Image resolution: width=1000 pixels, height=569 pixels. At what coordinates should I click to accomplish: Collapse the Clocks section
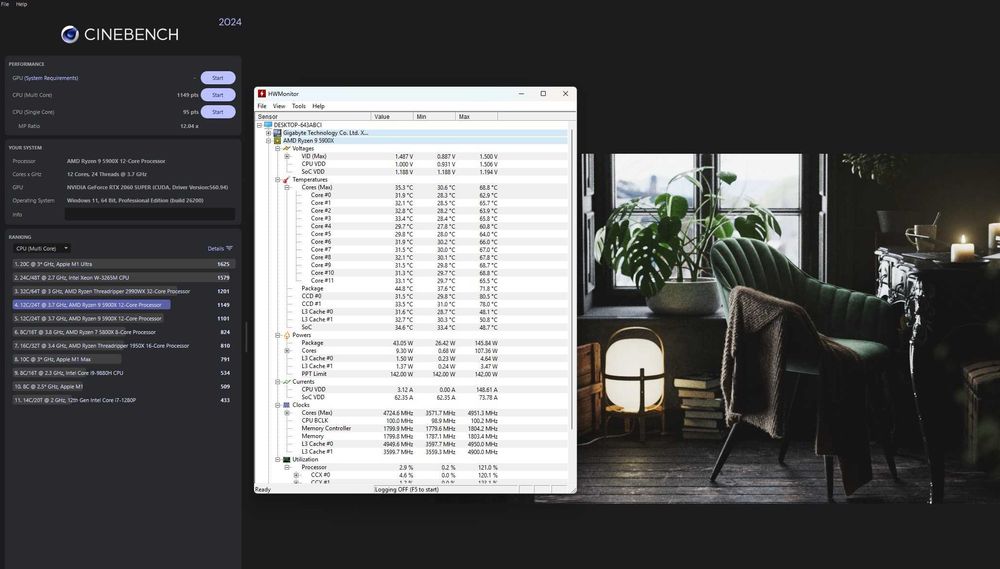tap(277, 405)
